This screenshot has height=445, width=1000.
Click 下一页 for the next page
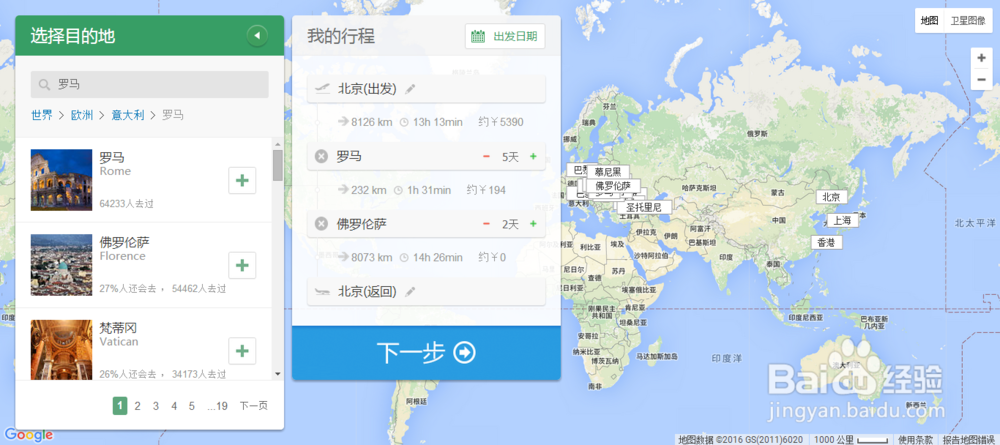click(253, 405)
